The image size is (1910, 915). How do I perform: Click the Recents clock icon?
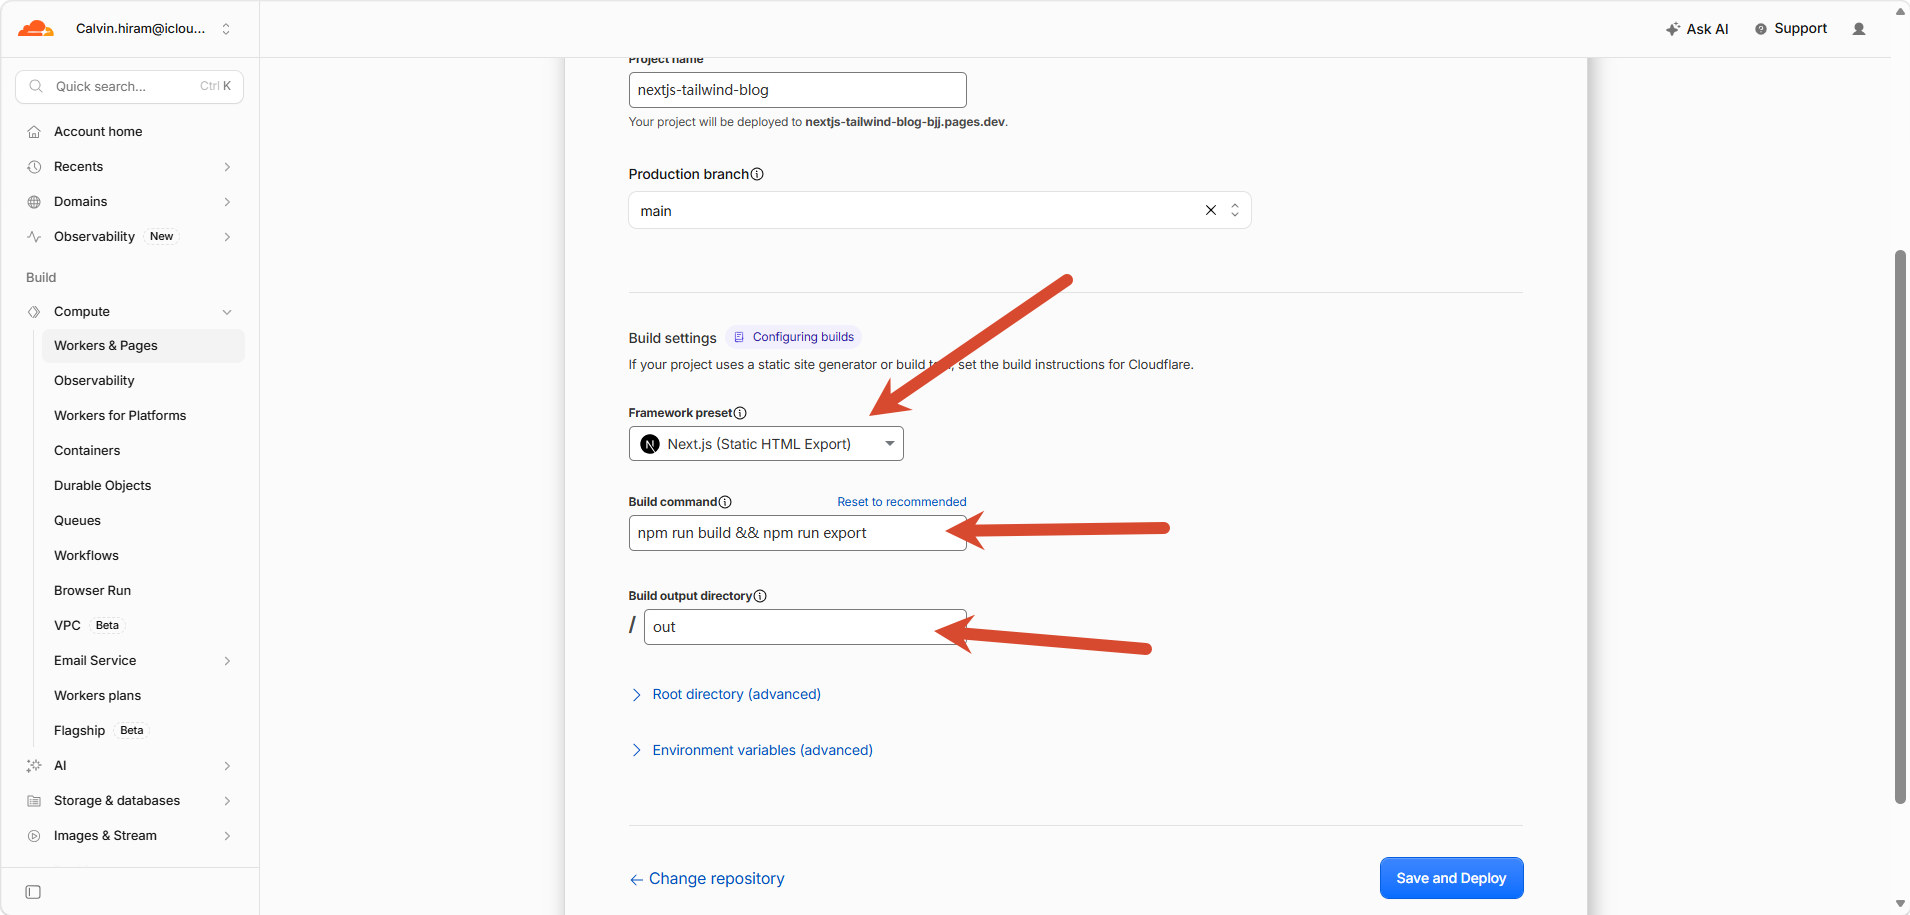click(34, 167)
